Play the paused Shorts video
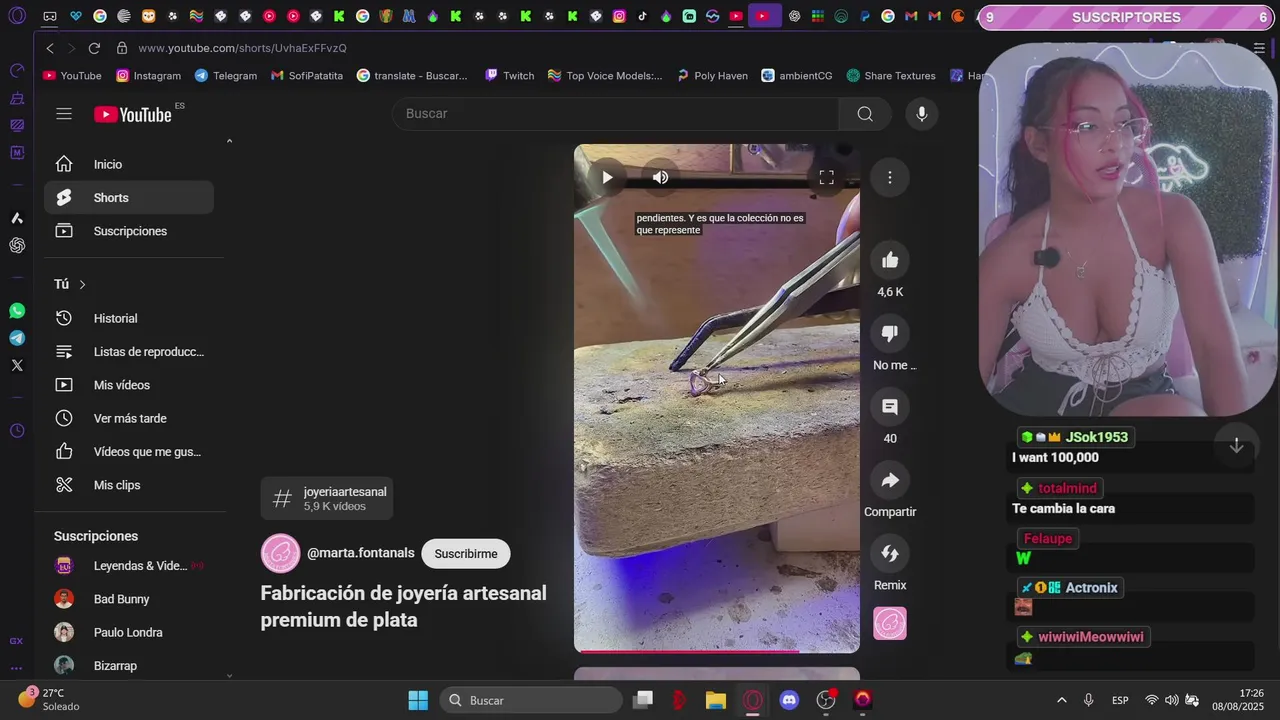 (607, 178)
